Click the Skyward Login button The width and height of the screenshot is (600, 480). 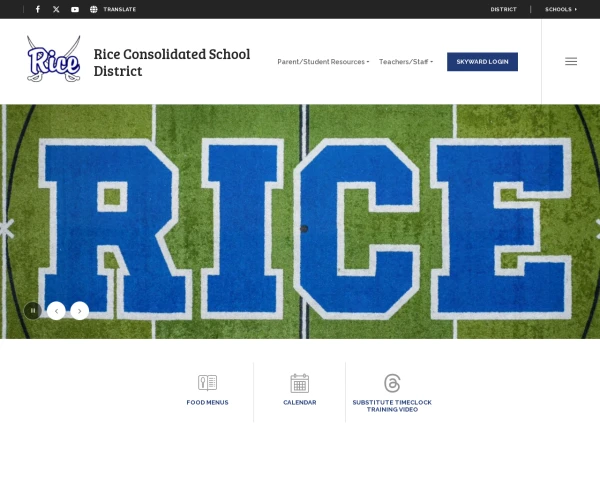coord(482,62)
